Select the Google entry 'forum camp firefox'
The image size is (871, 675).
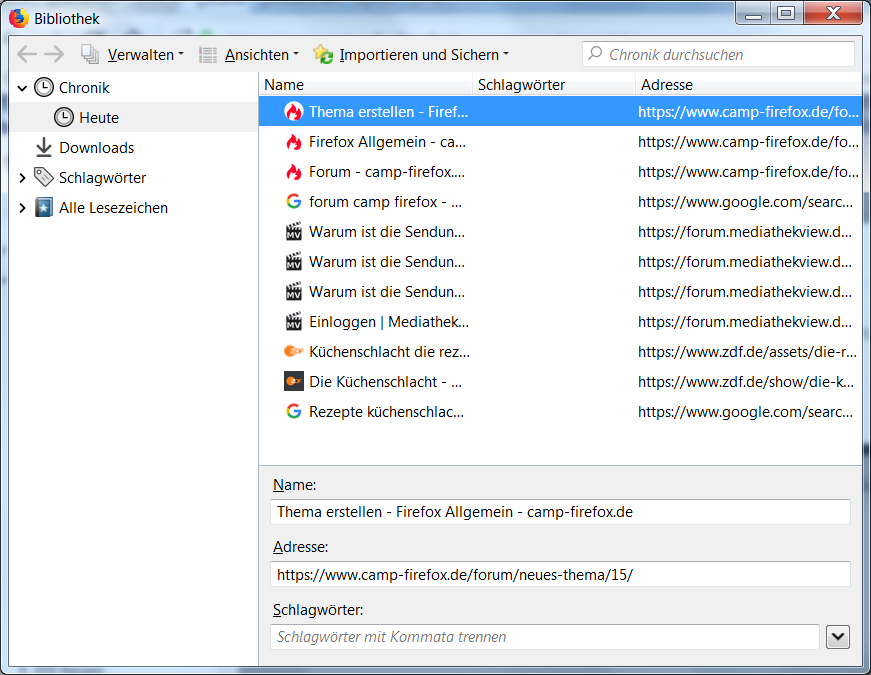pos(385,202)
